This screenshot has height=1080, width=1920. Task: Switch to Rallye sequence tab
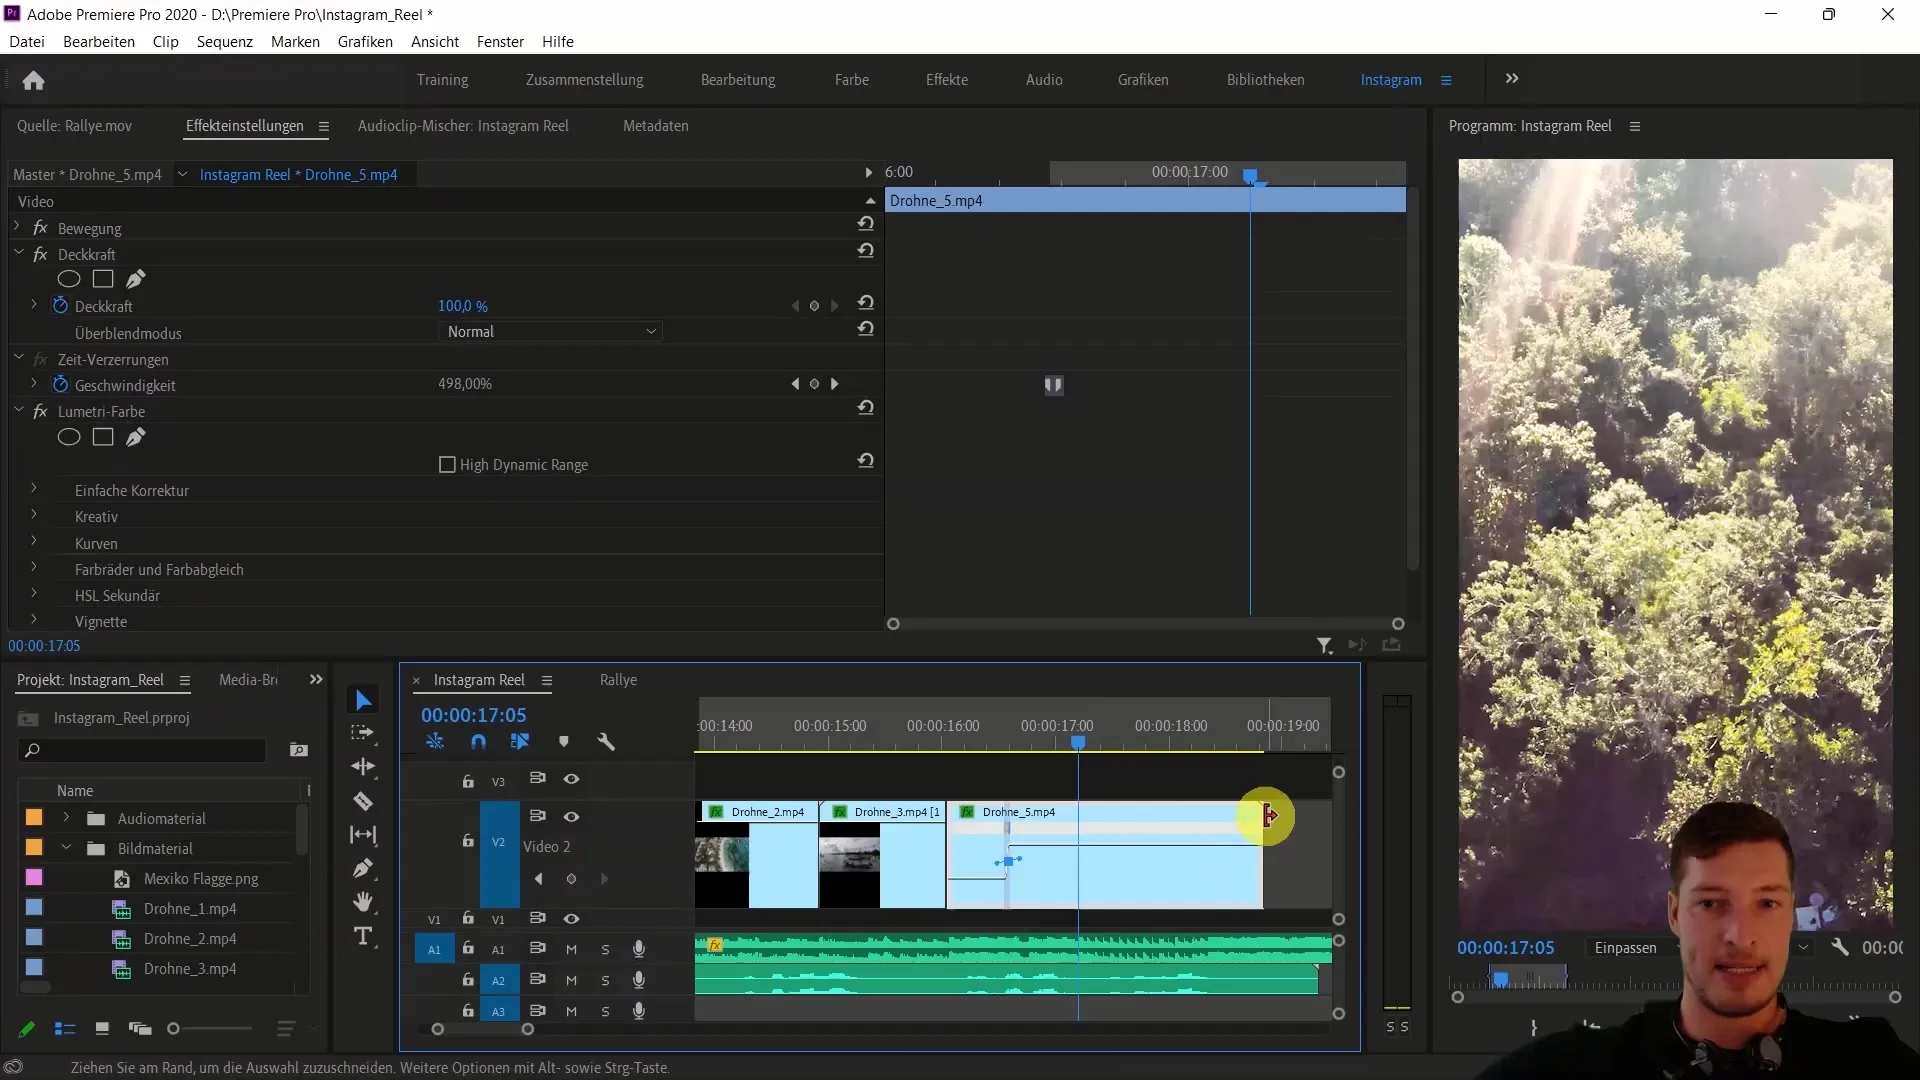click(618, 680)
